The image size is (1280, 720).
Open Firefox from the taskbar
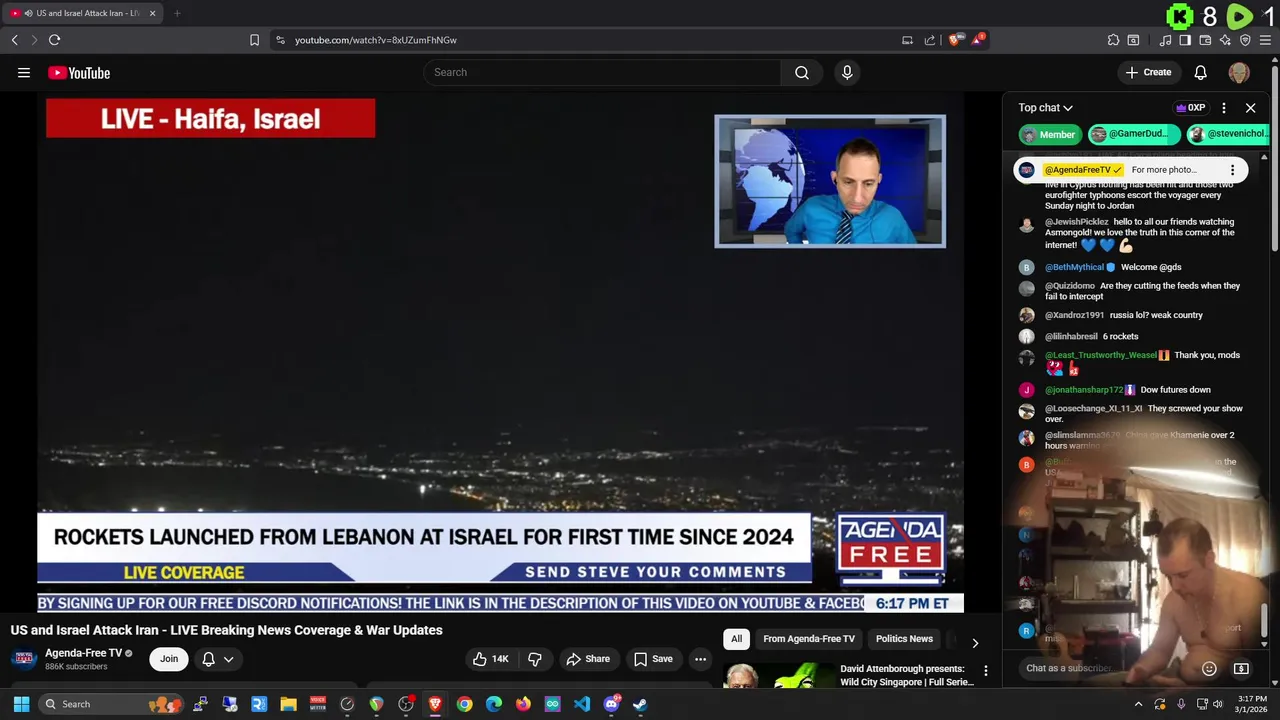[523, 704]
